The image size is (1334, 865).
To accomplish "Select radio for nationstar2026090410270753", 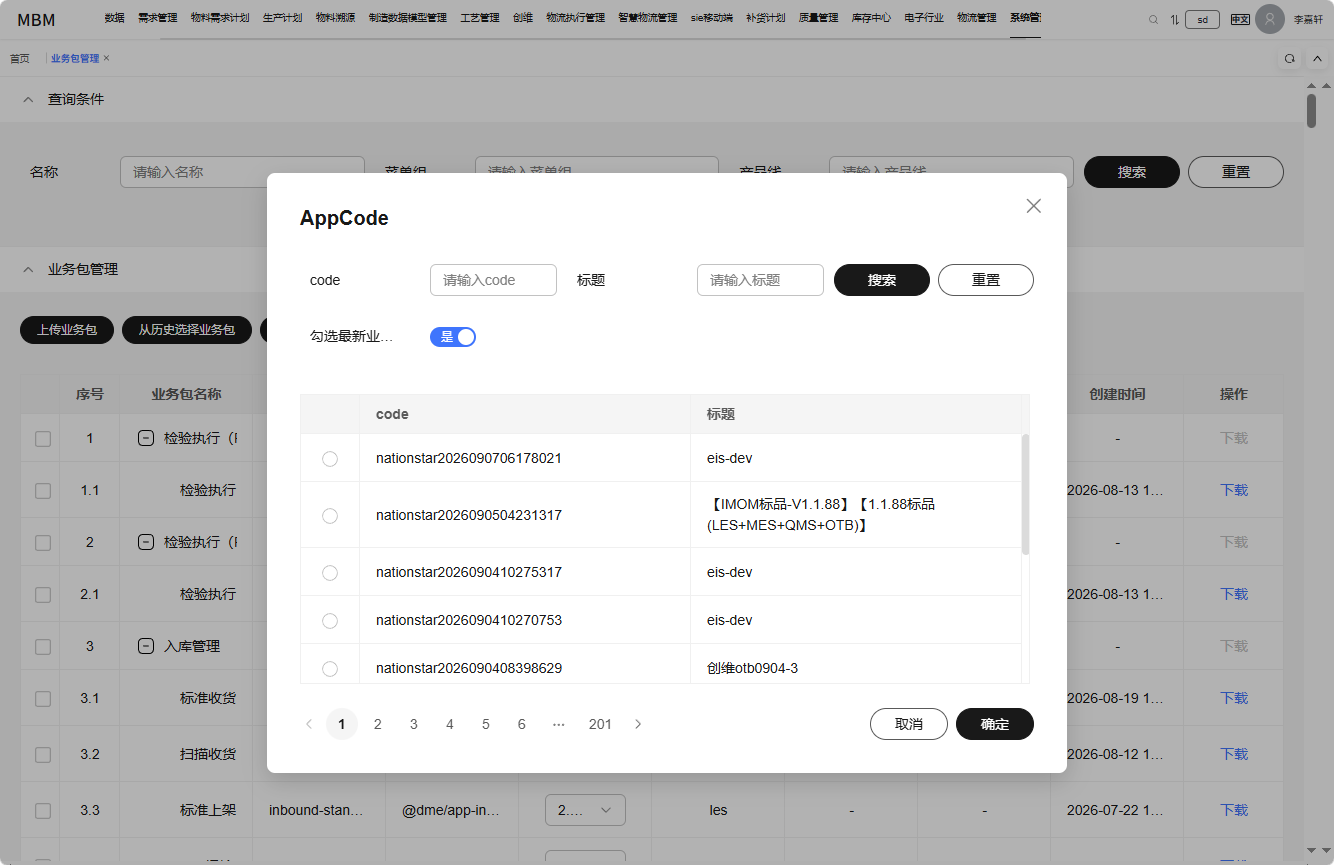I will [x=330, y=621].
